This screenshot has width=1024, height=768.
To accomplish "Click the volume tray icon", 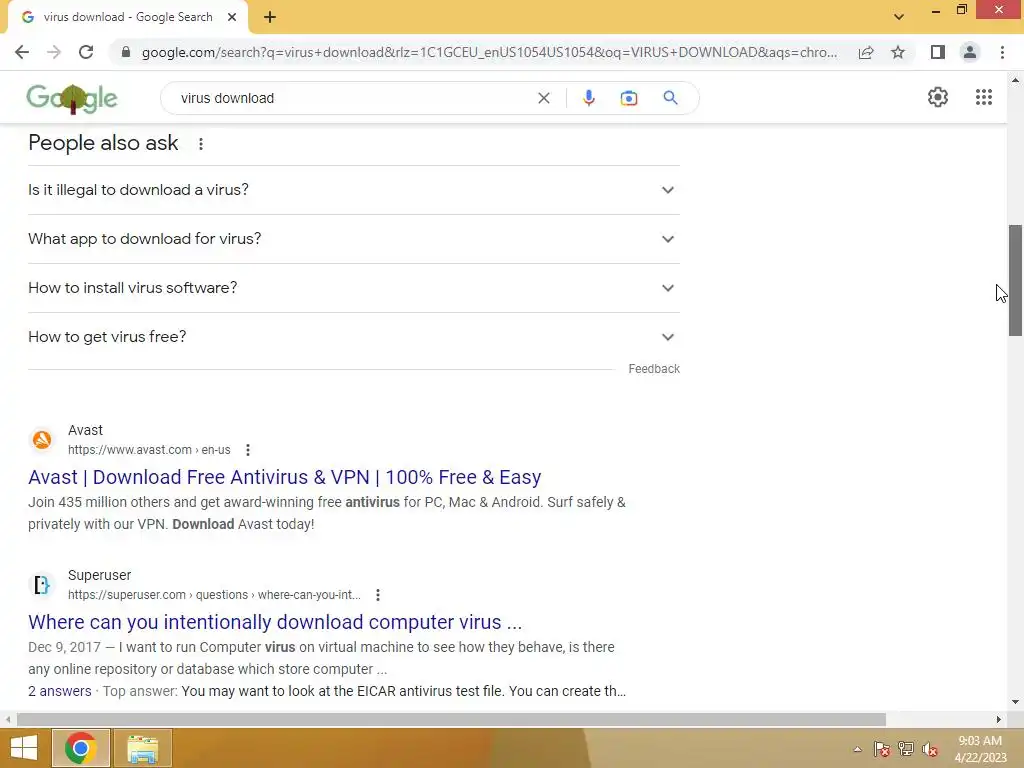I will point(930,749).
